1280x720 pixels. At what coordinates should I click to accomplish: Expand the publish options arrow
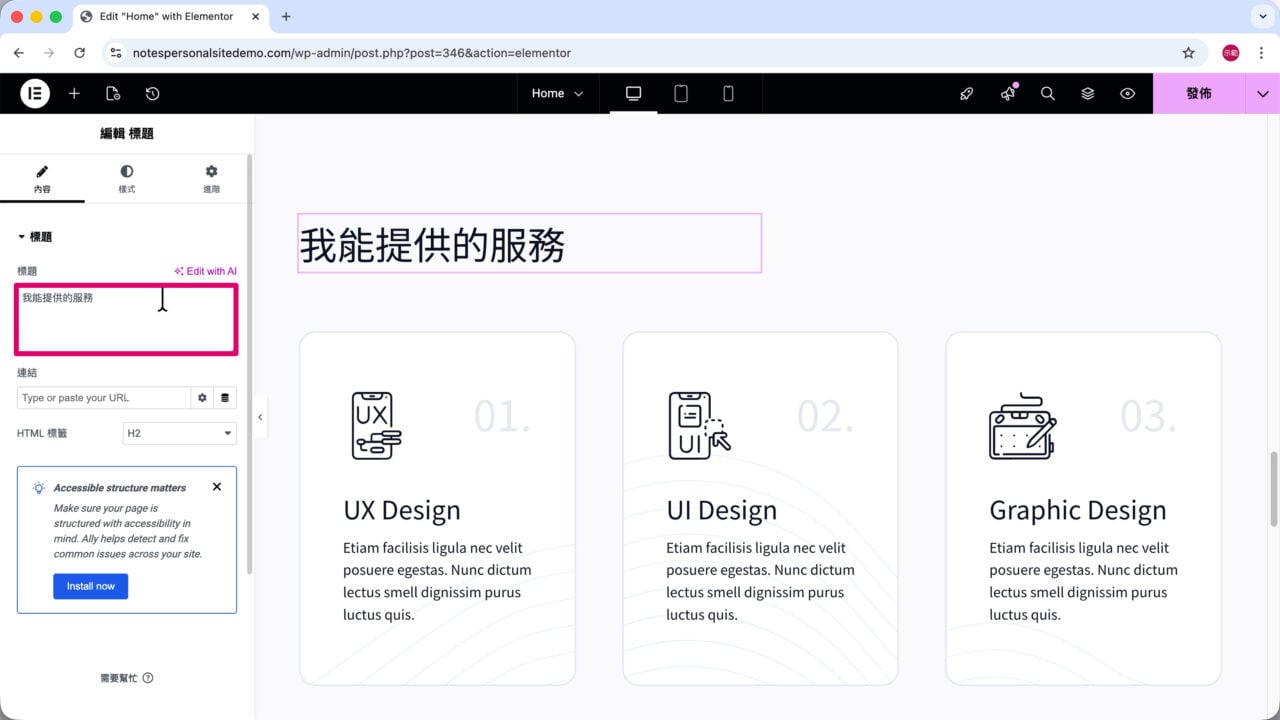[x=1263, y=93]
